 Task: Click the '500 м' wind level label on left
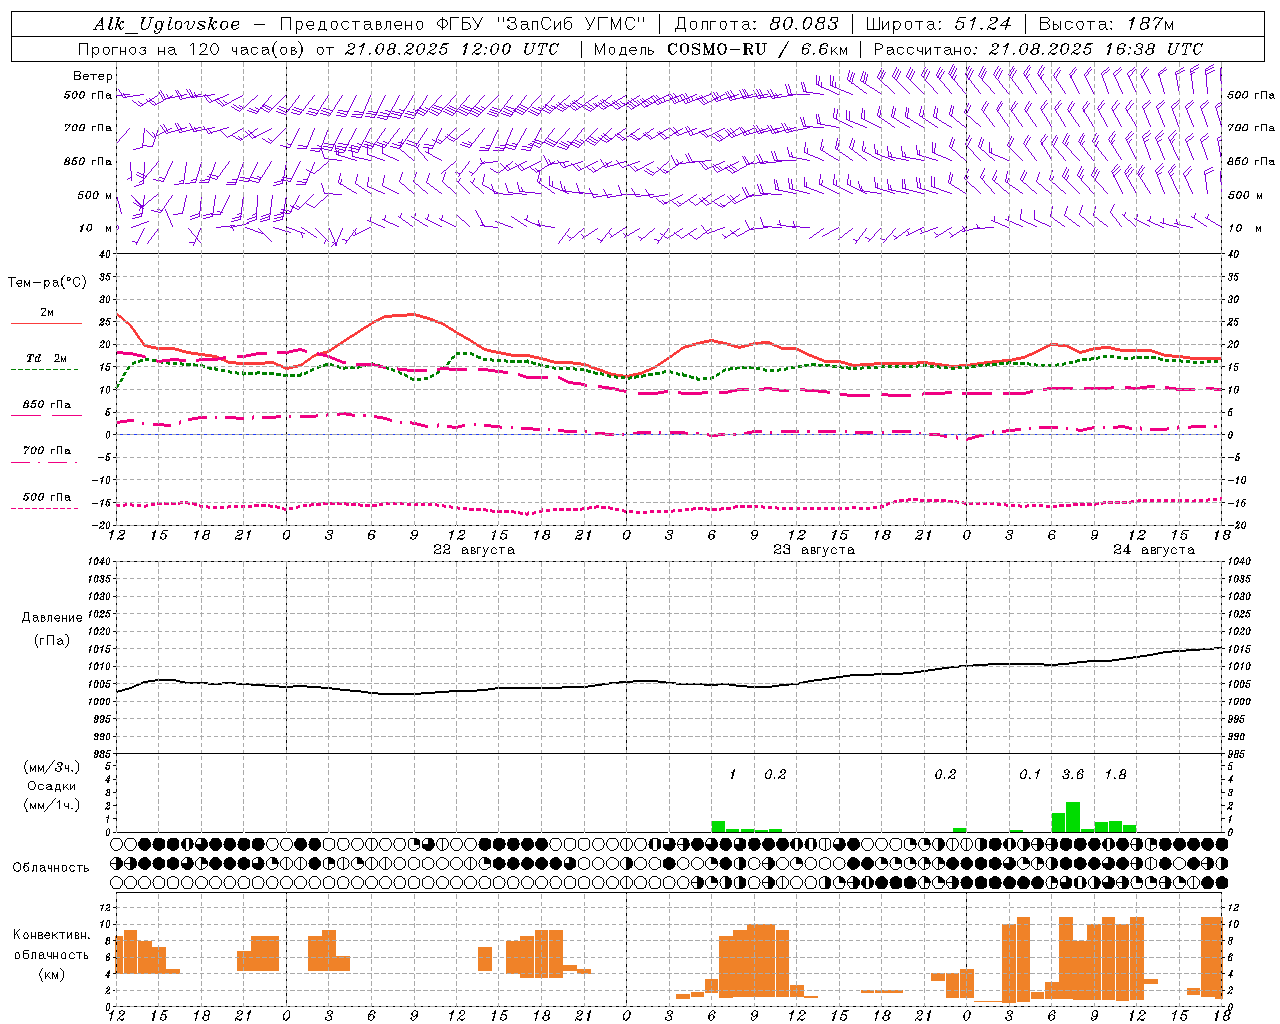point(96,195)
